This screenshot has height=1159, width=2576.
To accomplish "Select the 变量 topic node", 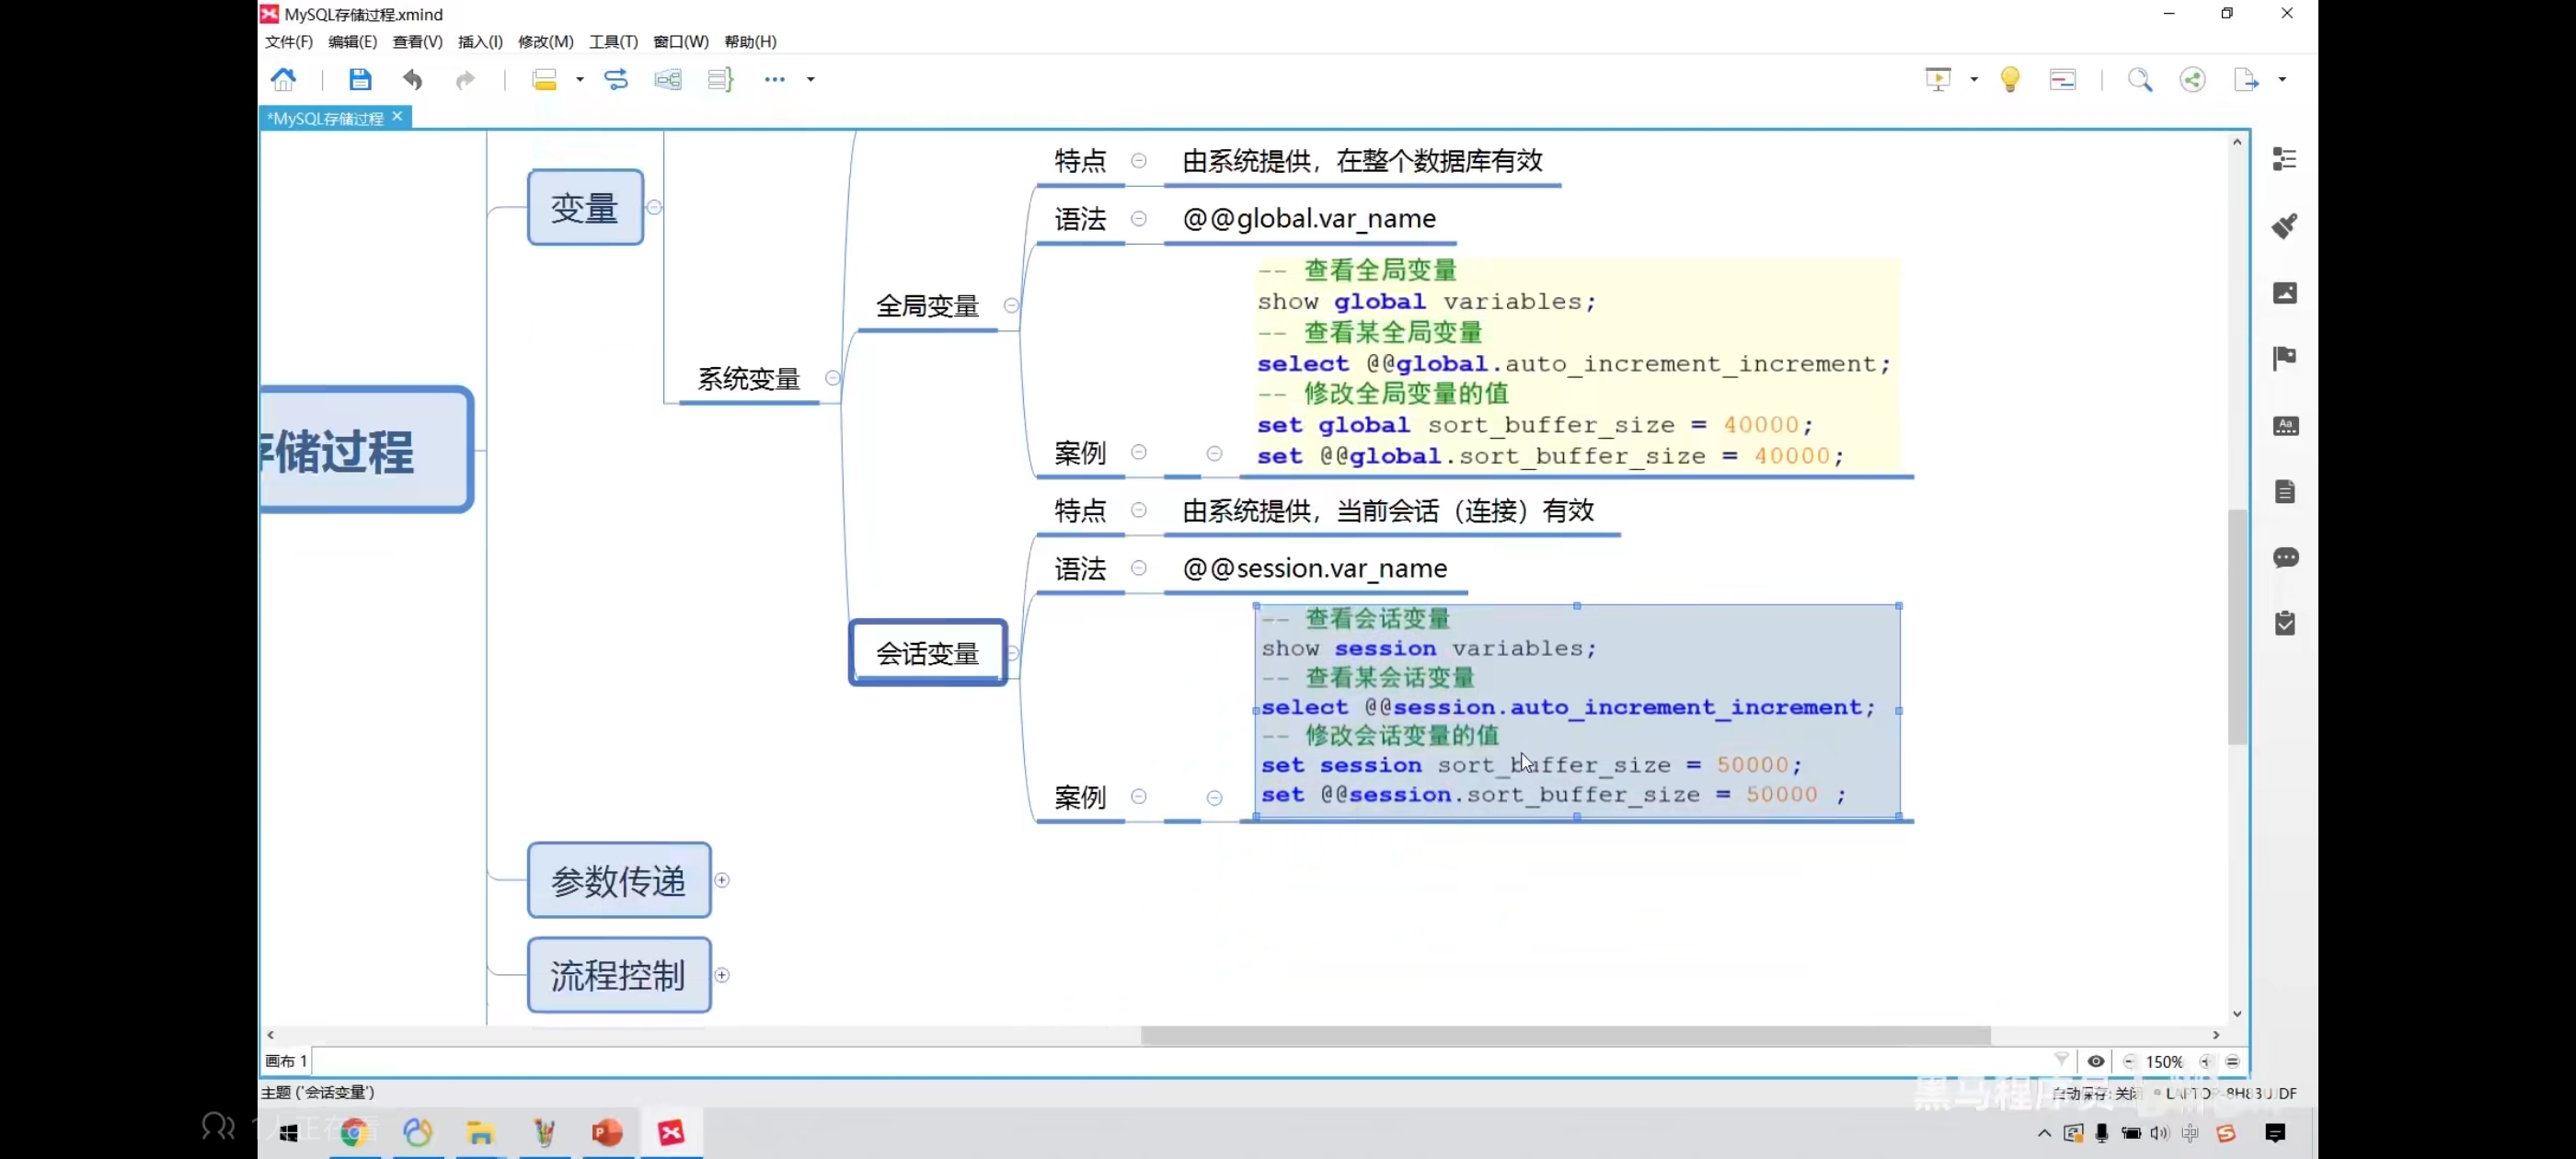I will pos(585,207).
